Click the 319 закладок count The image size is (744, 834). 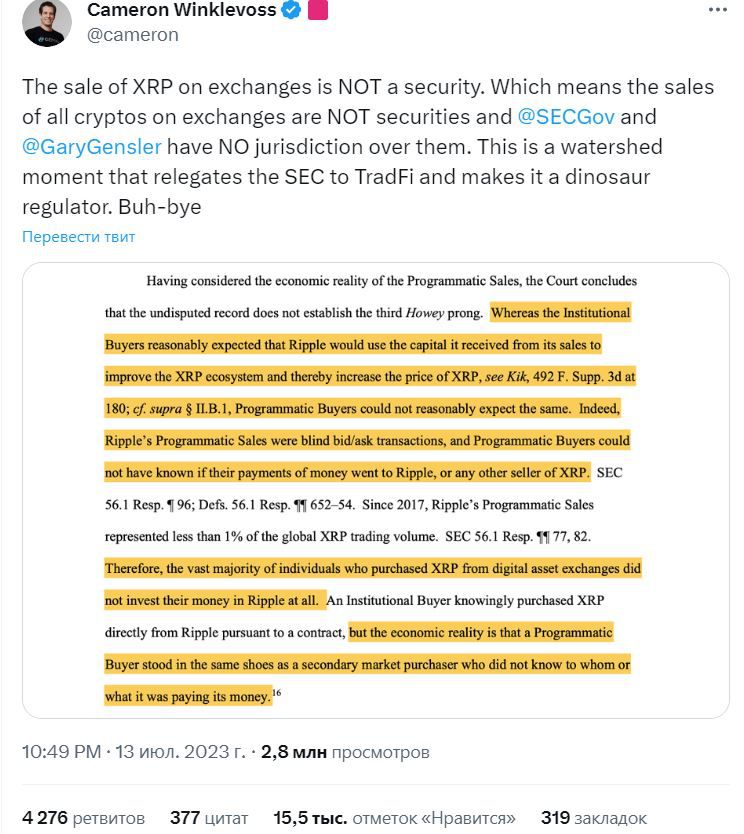pos(594,817)
